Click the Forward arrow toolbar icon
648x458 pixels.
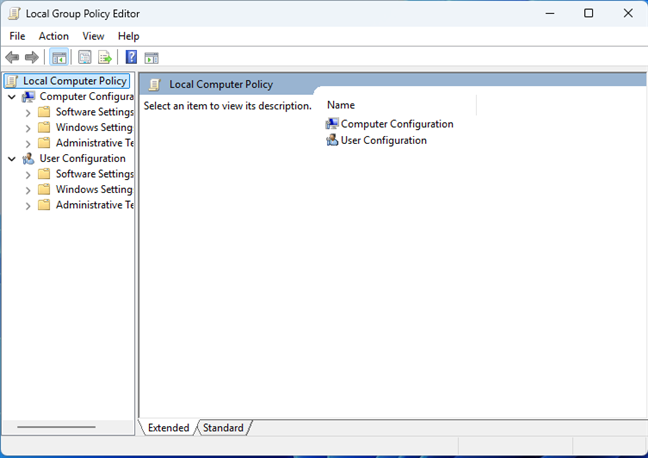32,57
